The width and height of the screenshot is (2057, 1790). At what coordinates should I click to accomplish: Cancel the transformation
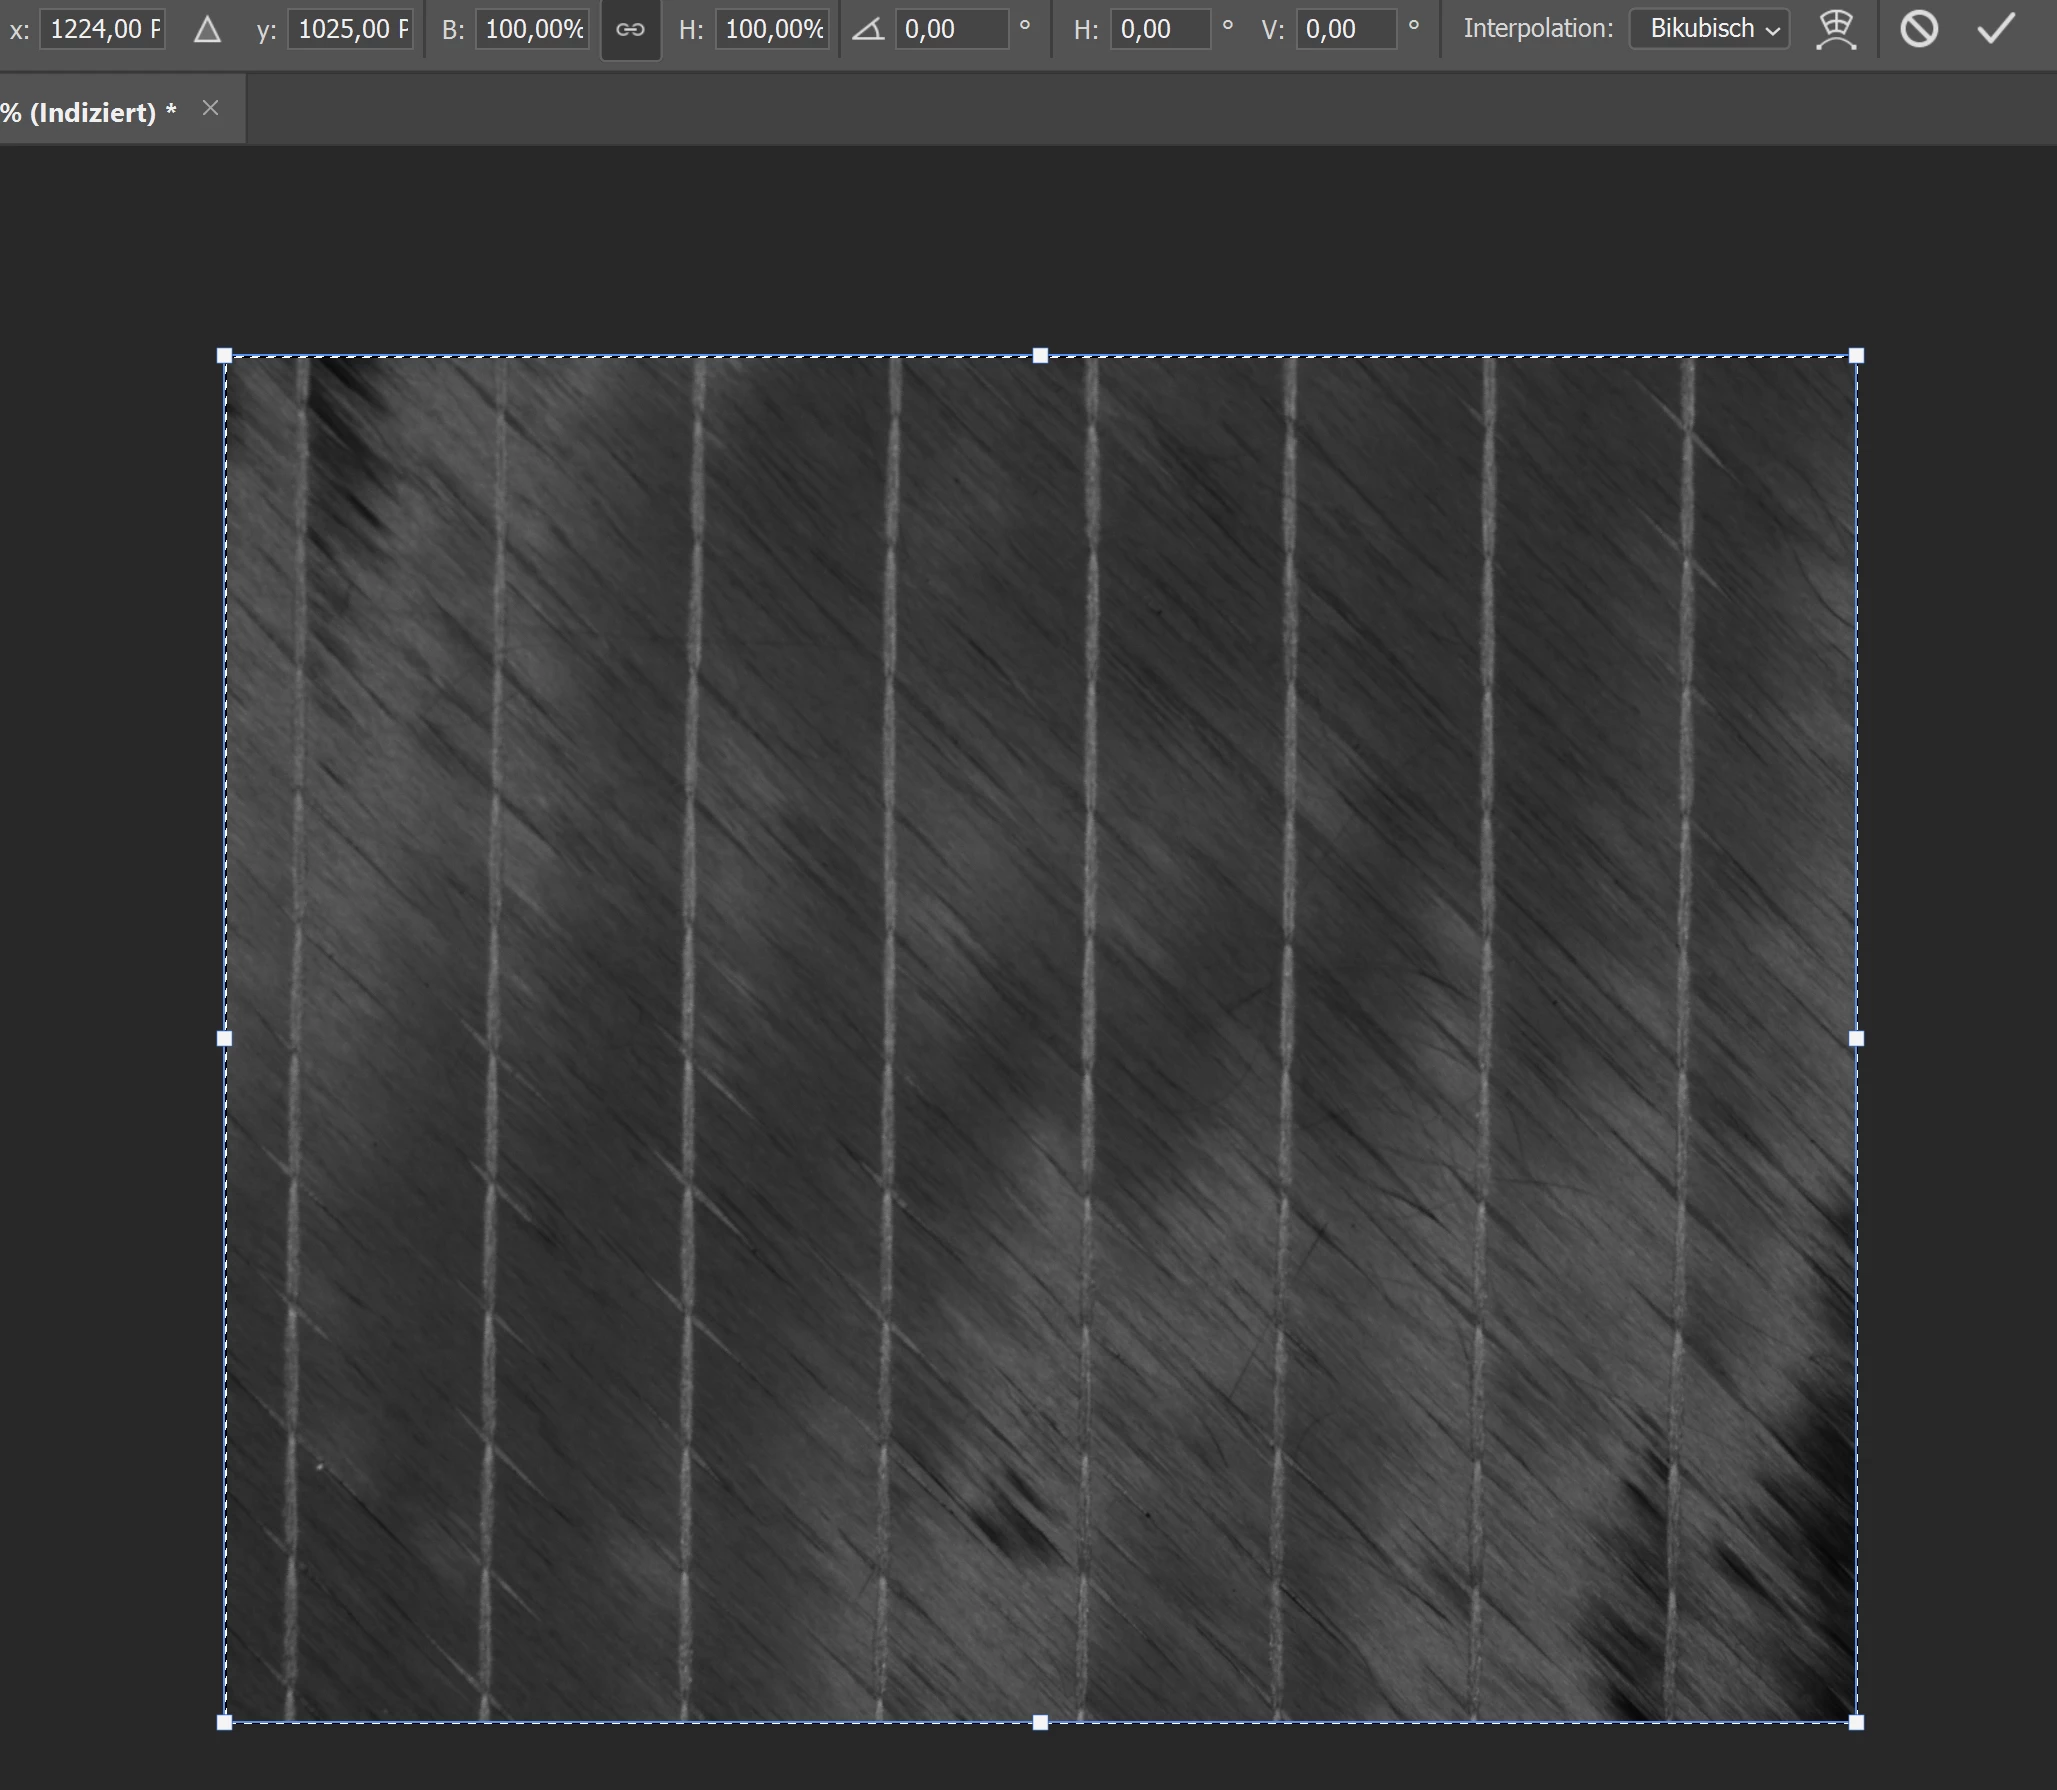click(x=1918, y=29)
